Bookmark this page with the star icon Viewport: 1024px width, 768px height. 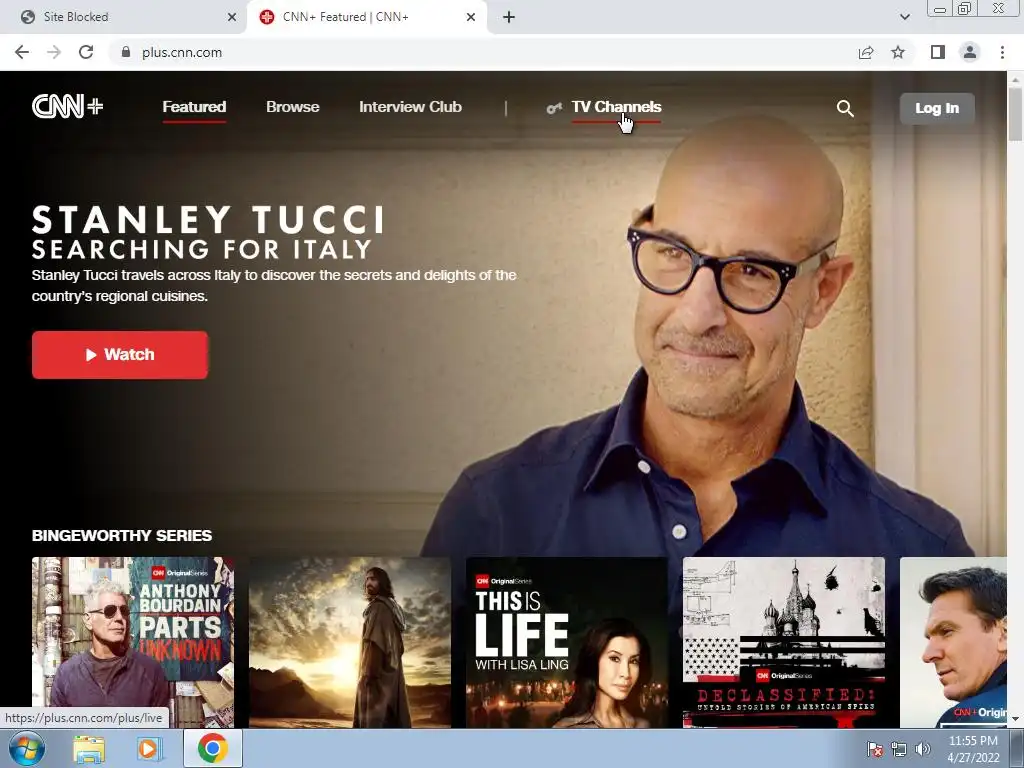point(898,52)
